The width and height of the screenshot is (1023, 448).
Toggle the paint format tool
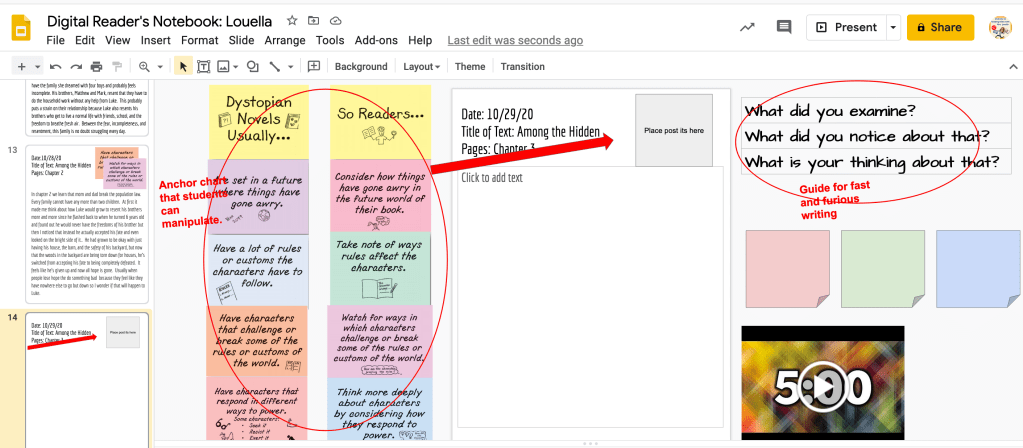tap(117, 67)
